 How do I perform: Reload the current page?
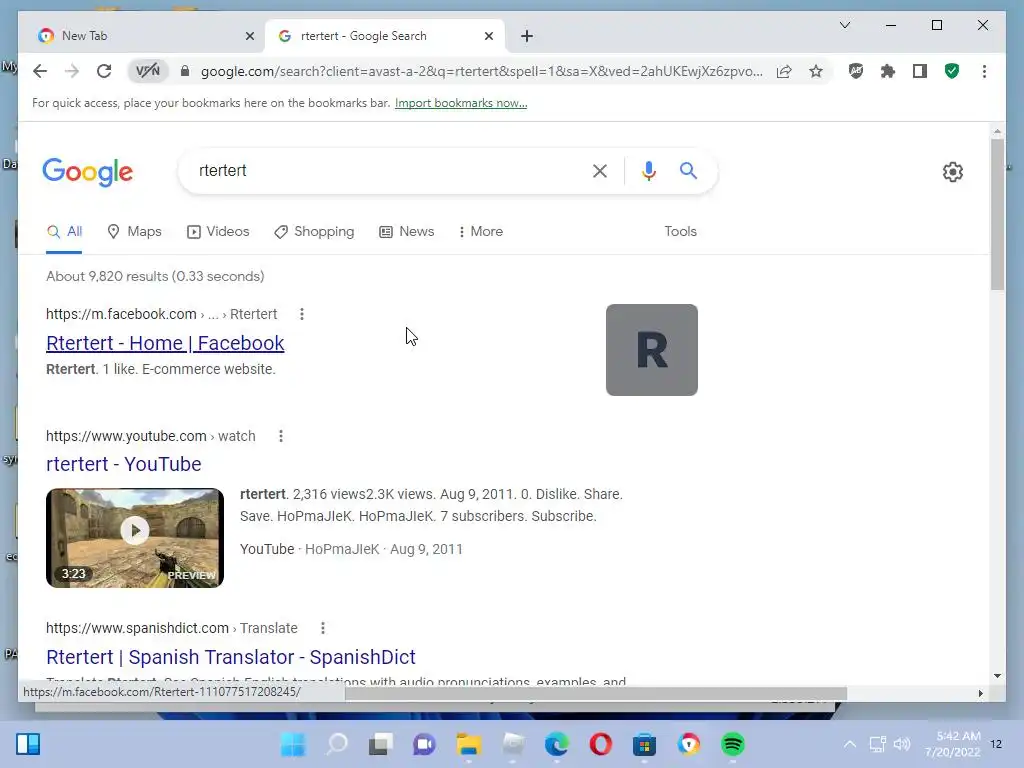pos(104,71)
